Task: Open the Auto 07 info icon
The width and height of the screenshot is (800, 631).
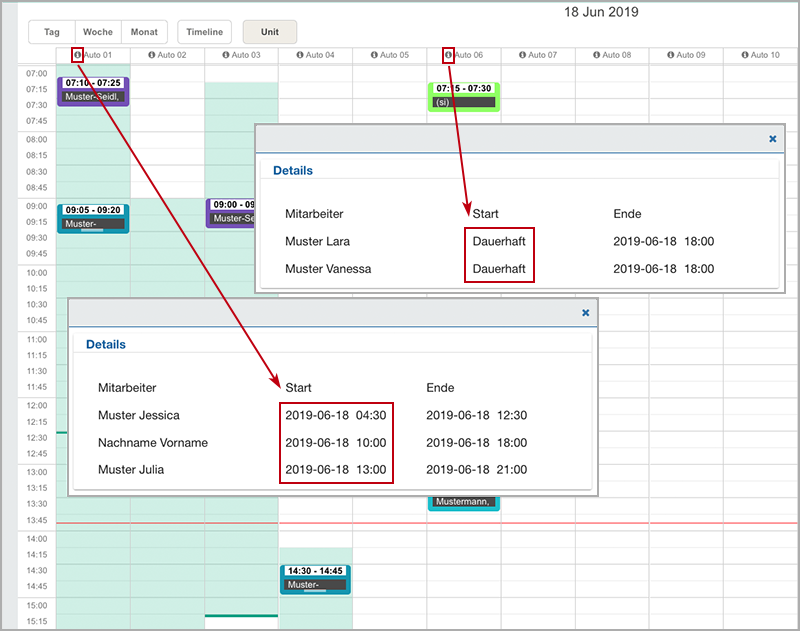Action: [523, 55]
